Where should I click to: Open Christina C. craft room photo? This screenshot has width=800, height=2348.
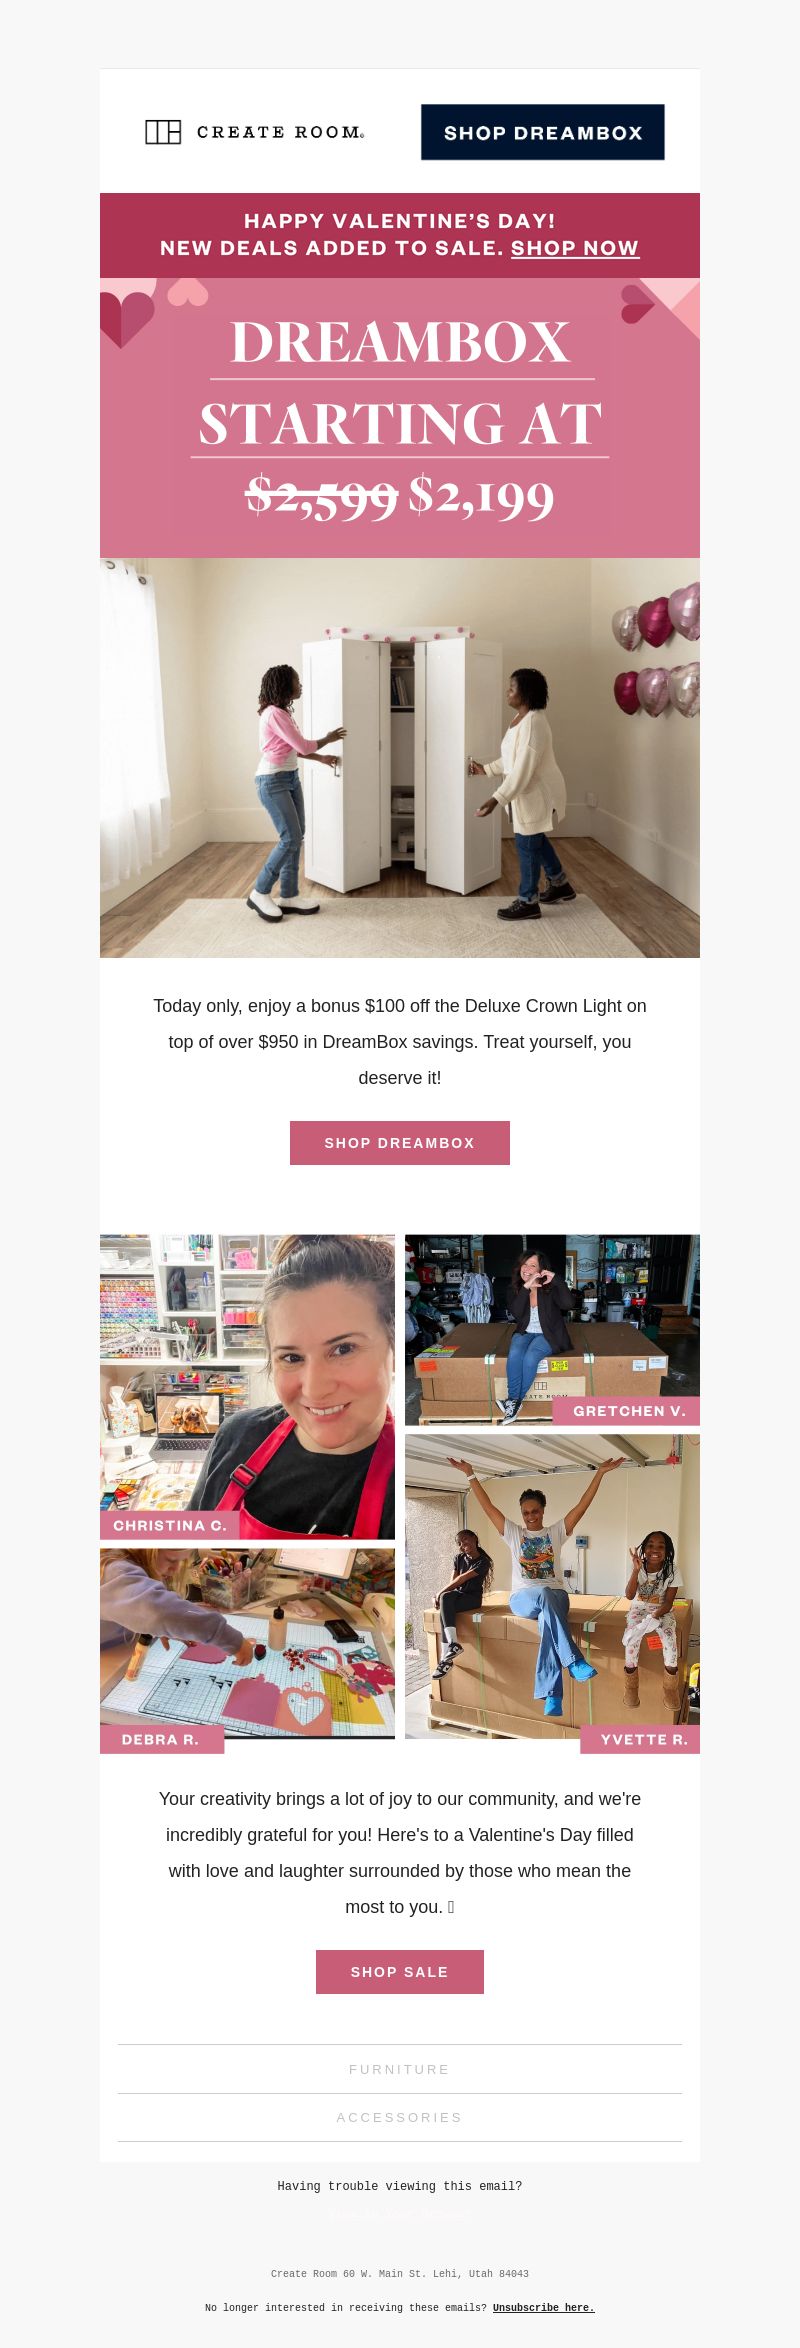click(247, 1387)
